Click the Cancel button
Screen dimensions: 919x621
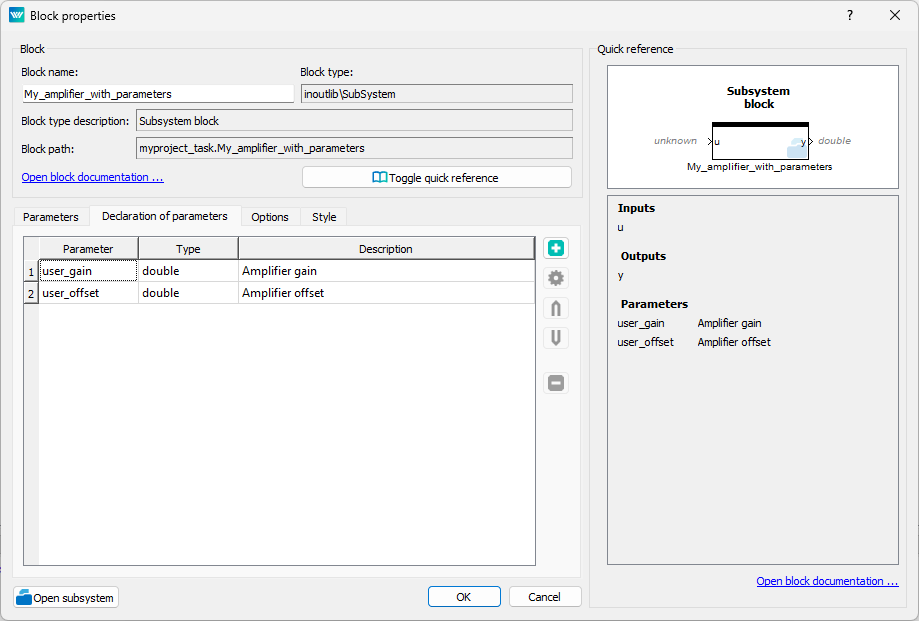coord(545,597)
